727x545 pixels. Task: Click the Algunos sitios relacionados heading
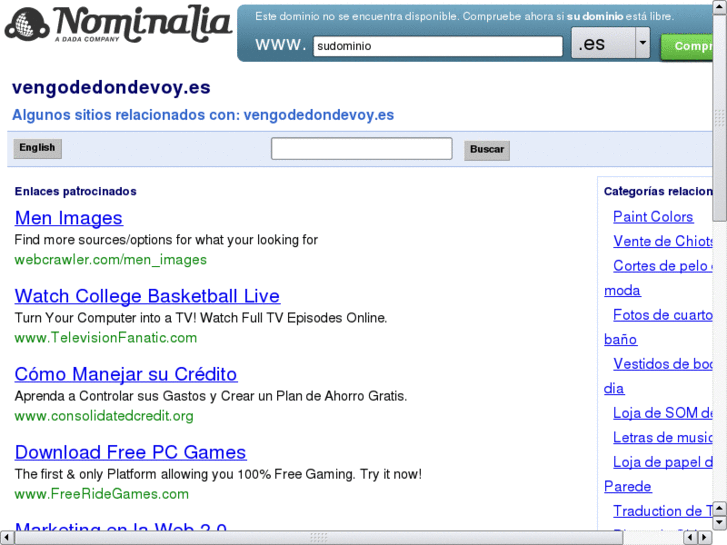[203, 115]
